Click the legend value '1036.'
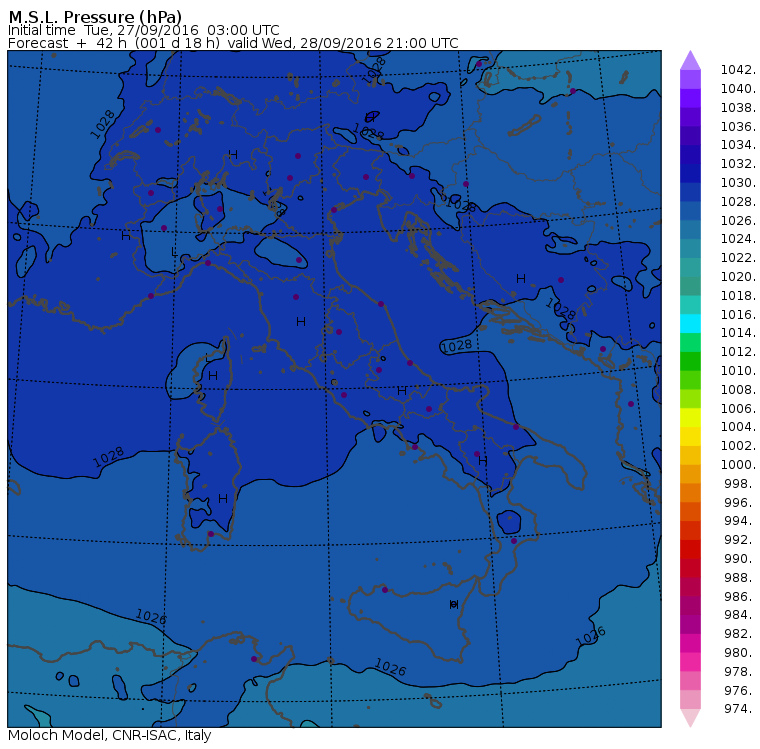Screen dimensions: 760x749 738,127
